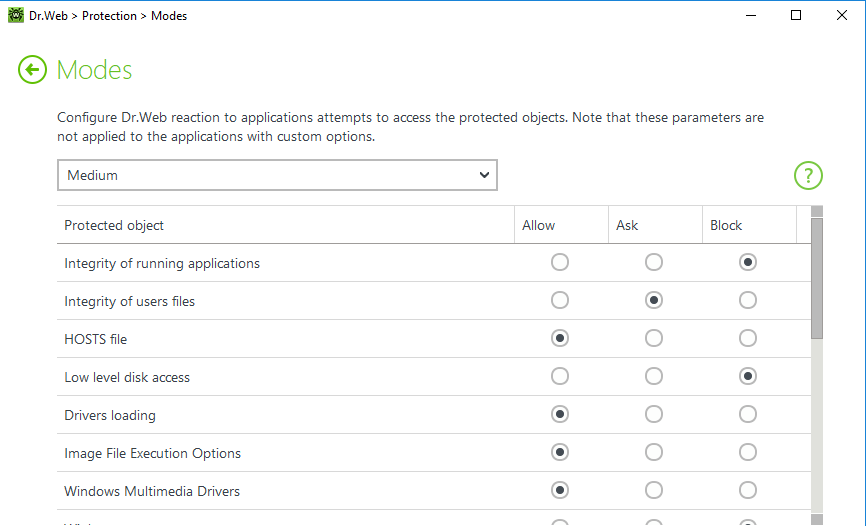Open help via green question mark icon
The image size is (867, 526).
coord(808,175)
